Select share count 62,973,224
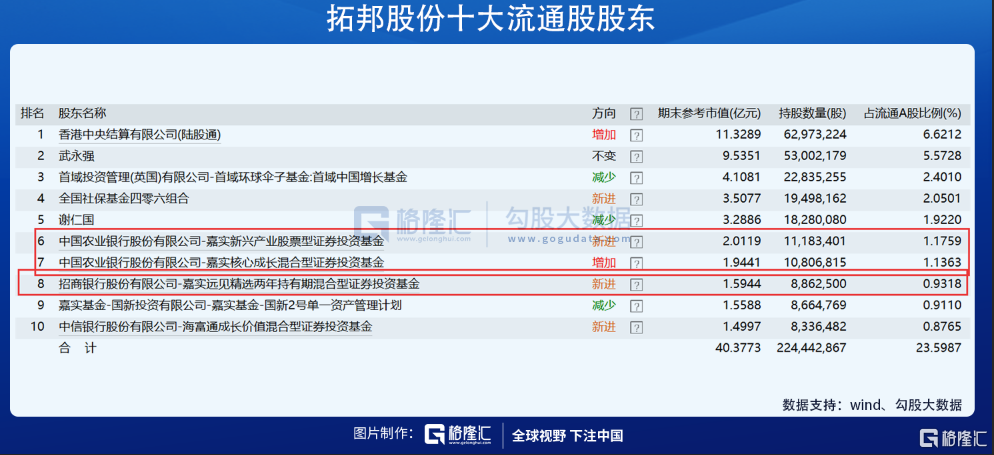Viewport: 994px width, 455px height. 815,135
